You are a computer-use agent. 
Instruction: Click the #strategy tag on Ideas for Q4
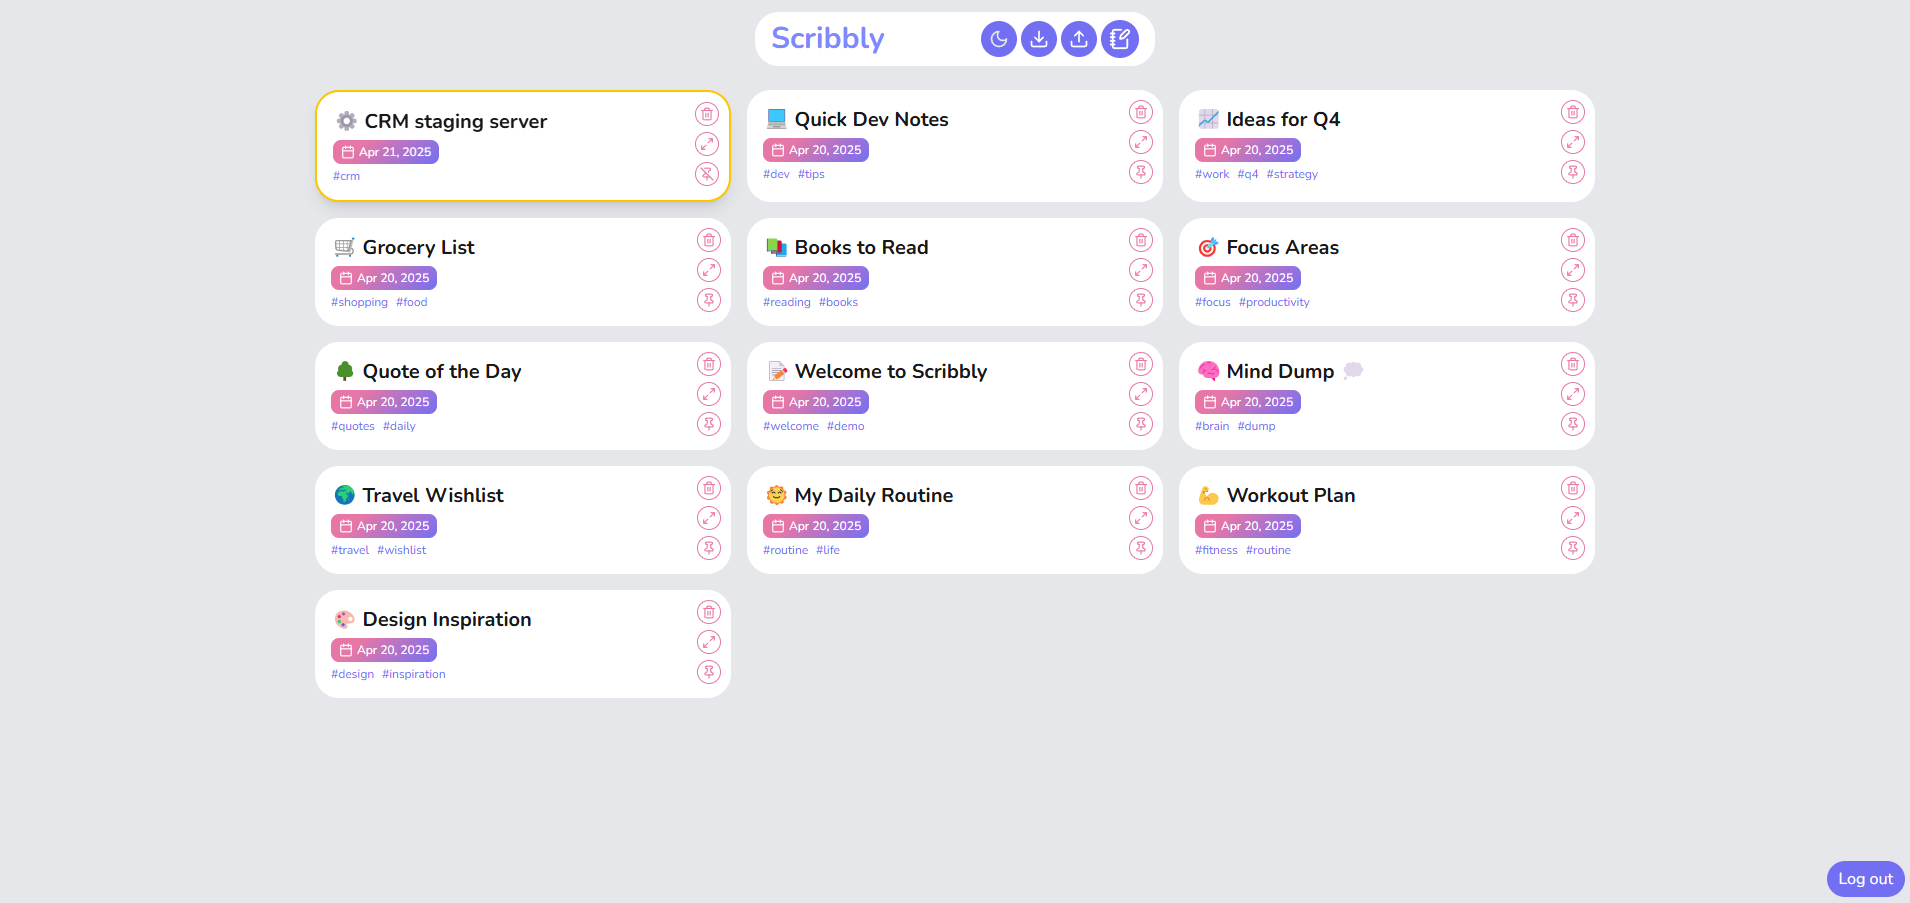pos(1292,174)
